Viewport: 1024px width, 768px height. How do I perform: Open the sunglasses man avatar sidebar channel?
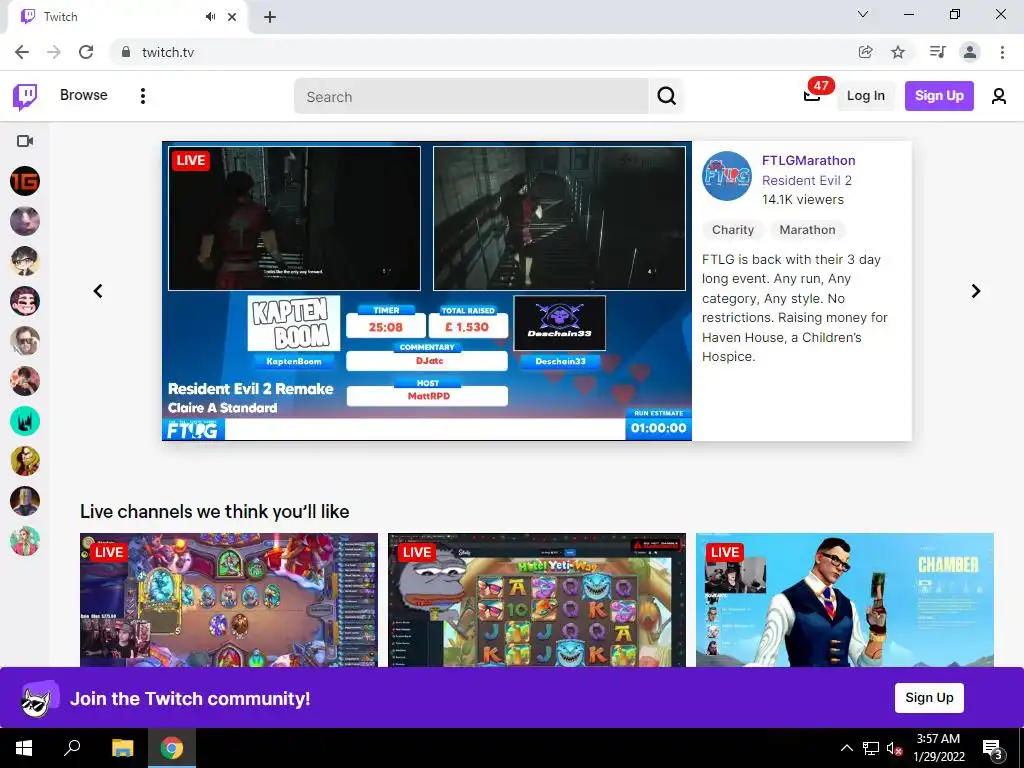25,341
